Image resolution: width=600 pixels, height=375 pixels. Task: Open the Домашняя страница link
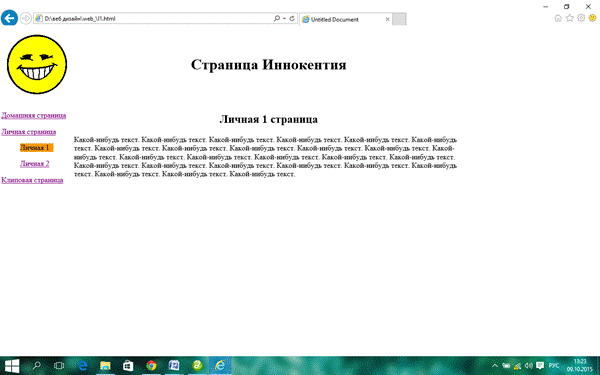click(34, 115)
